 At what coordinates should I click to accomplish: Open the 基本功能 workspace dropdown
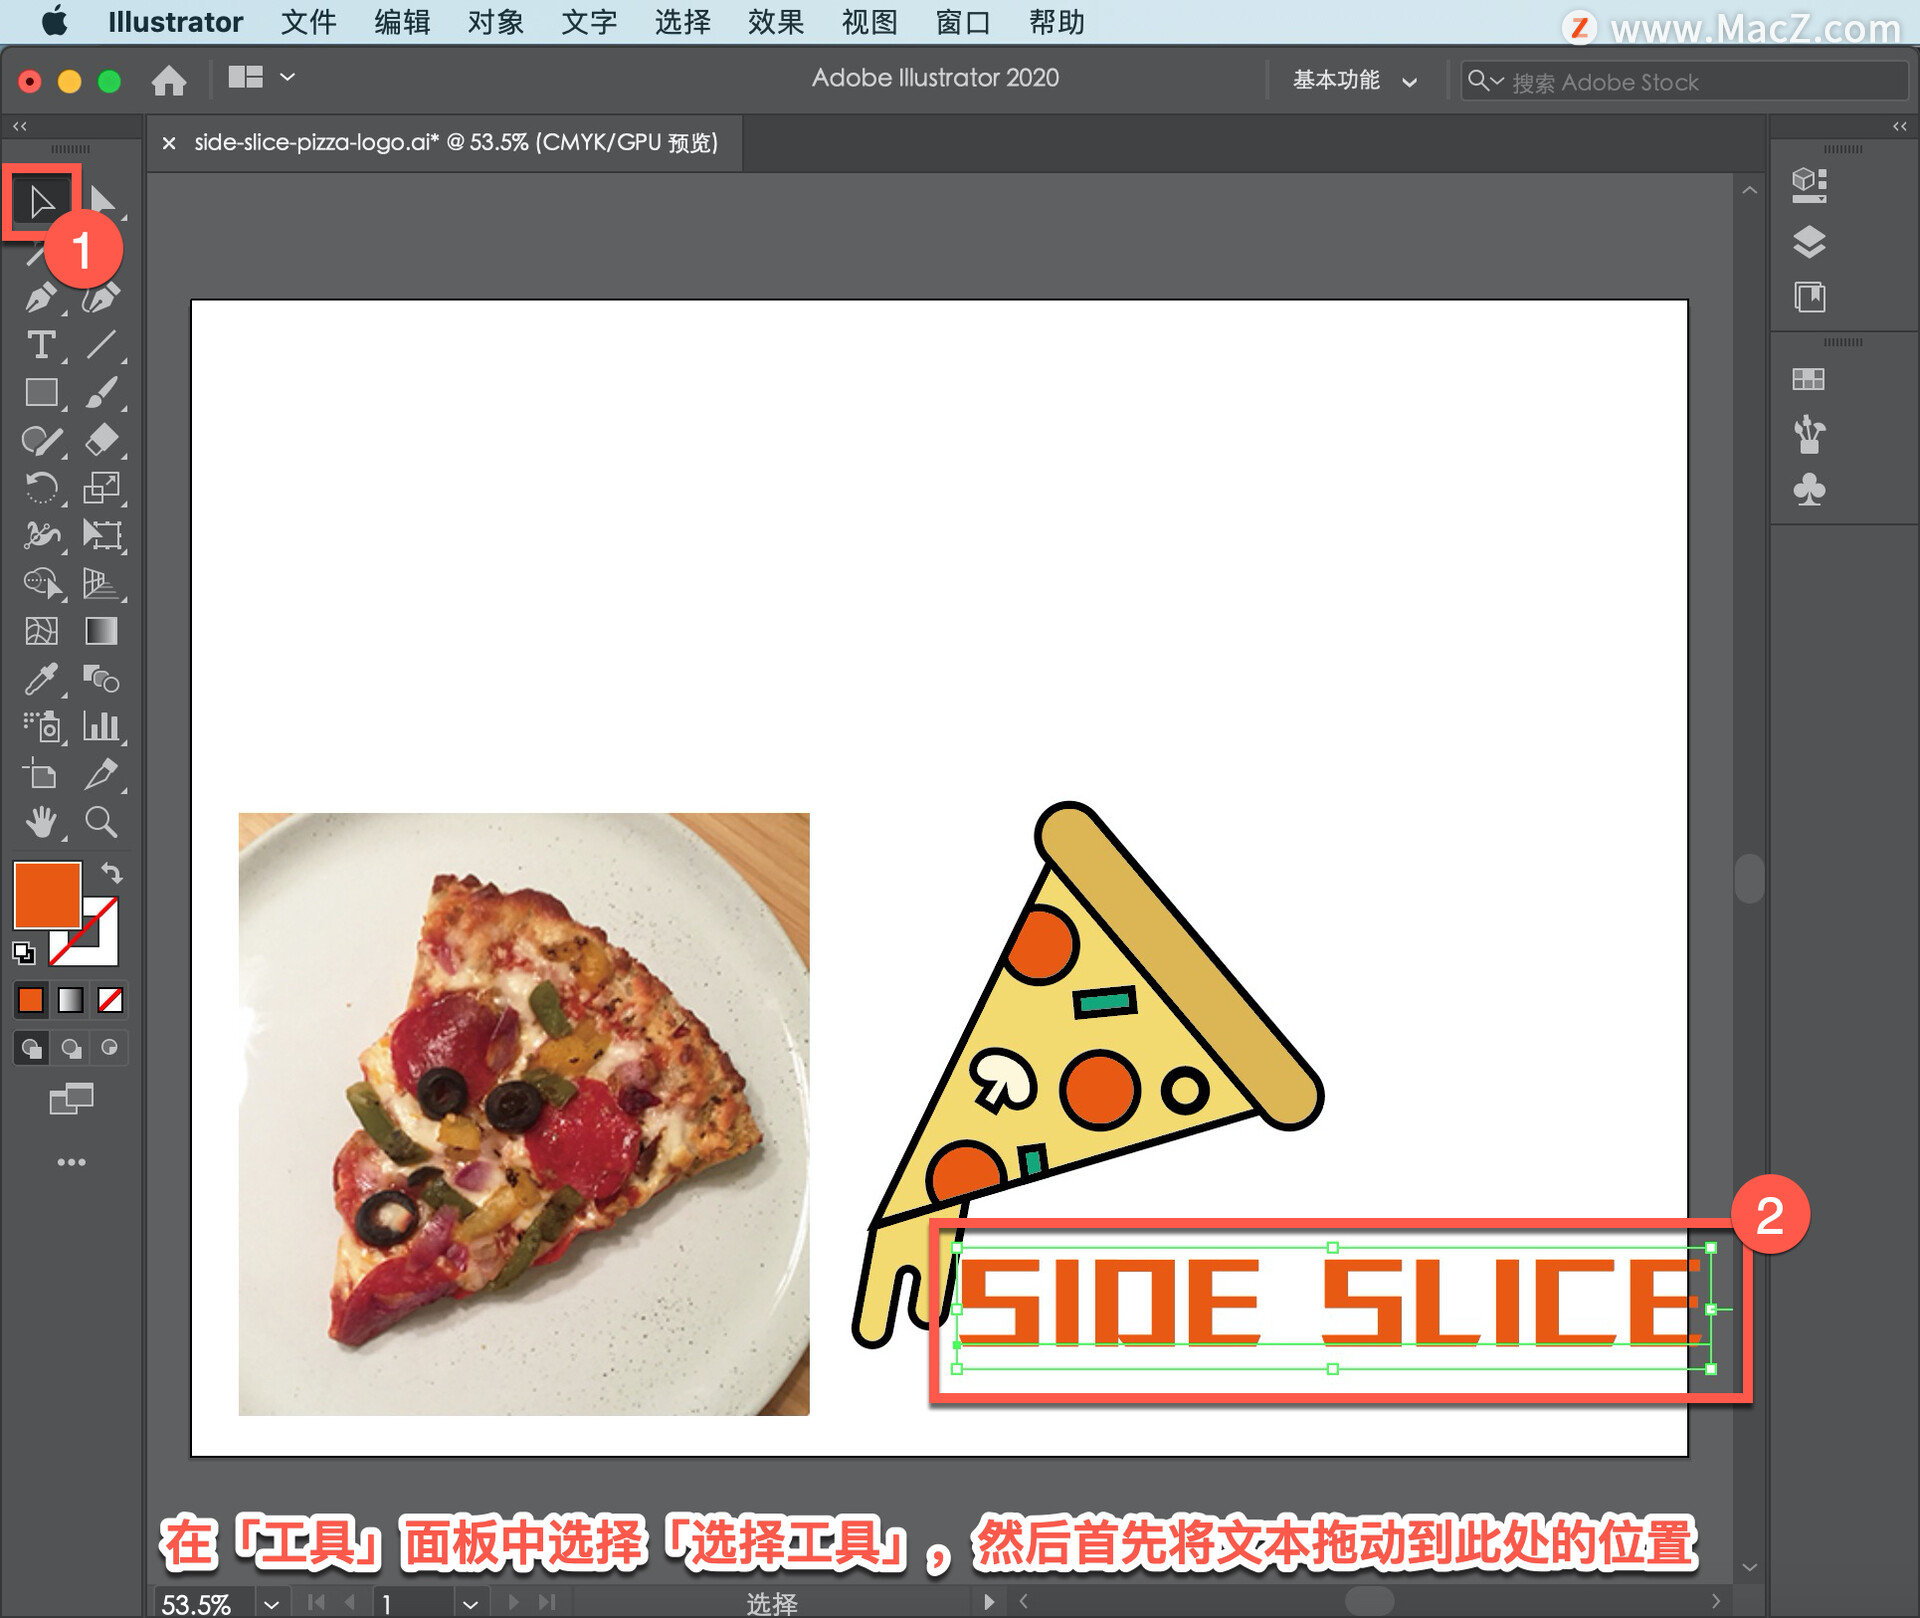[x=1355, y=80]
